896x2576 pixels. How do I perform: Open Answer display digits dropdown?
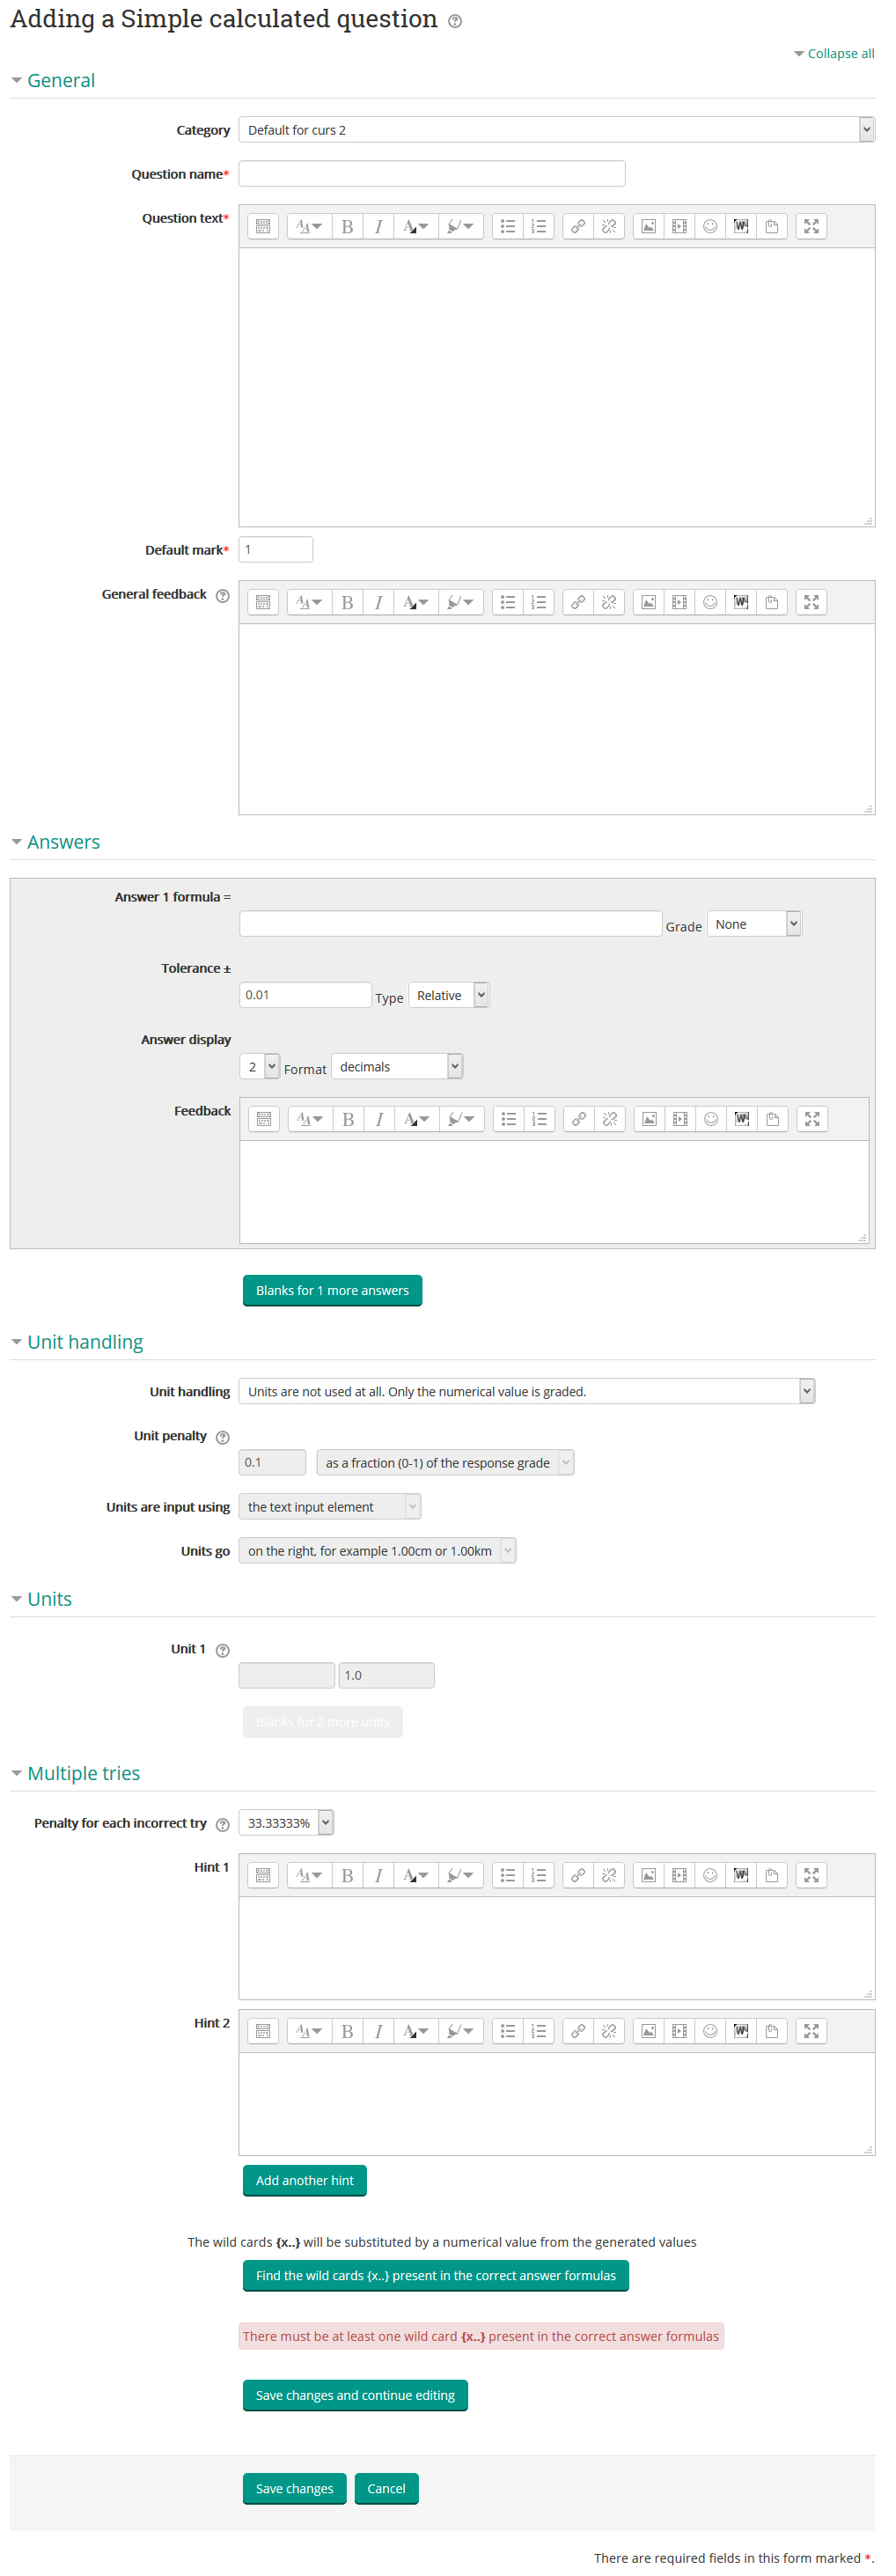[x=259, y=1066]
